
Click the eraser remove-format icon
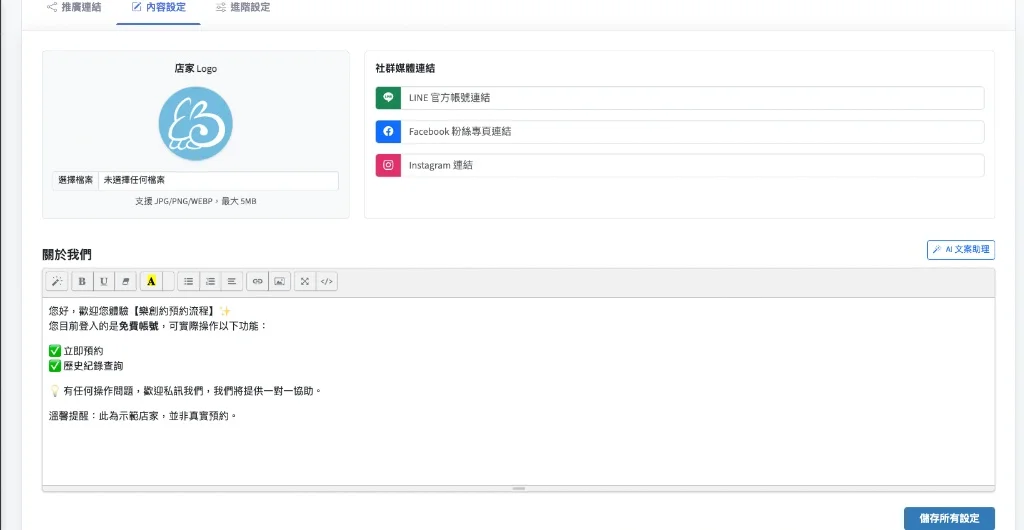(126, 282)
